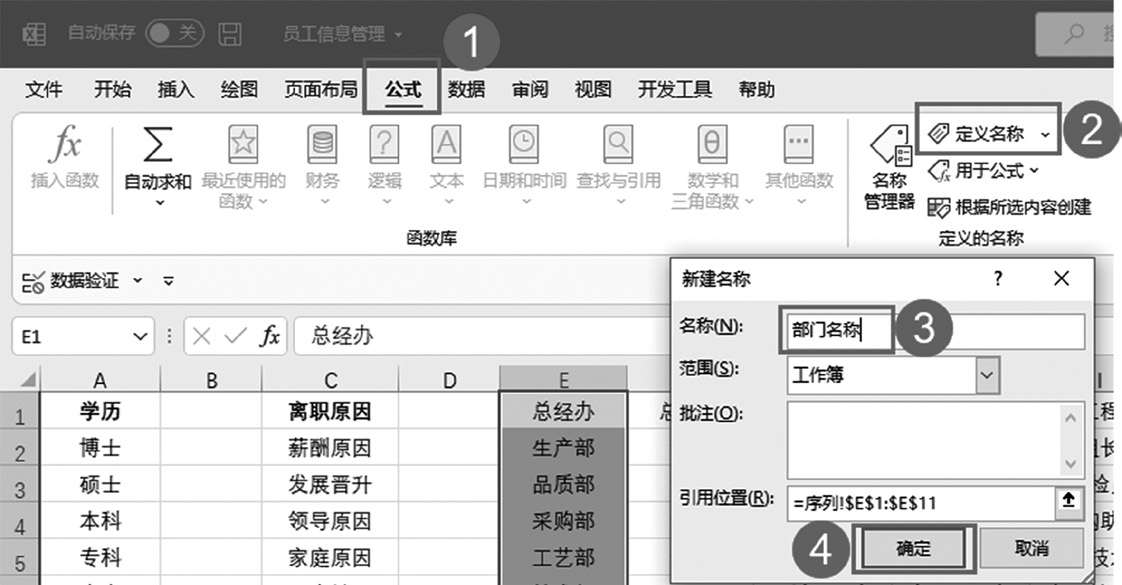Click the Excel app icon in title bar
Viewport: 1122px width, 585px height.
click(34, 33)
